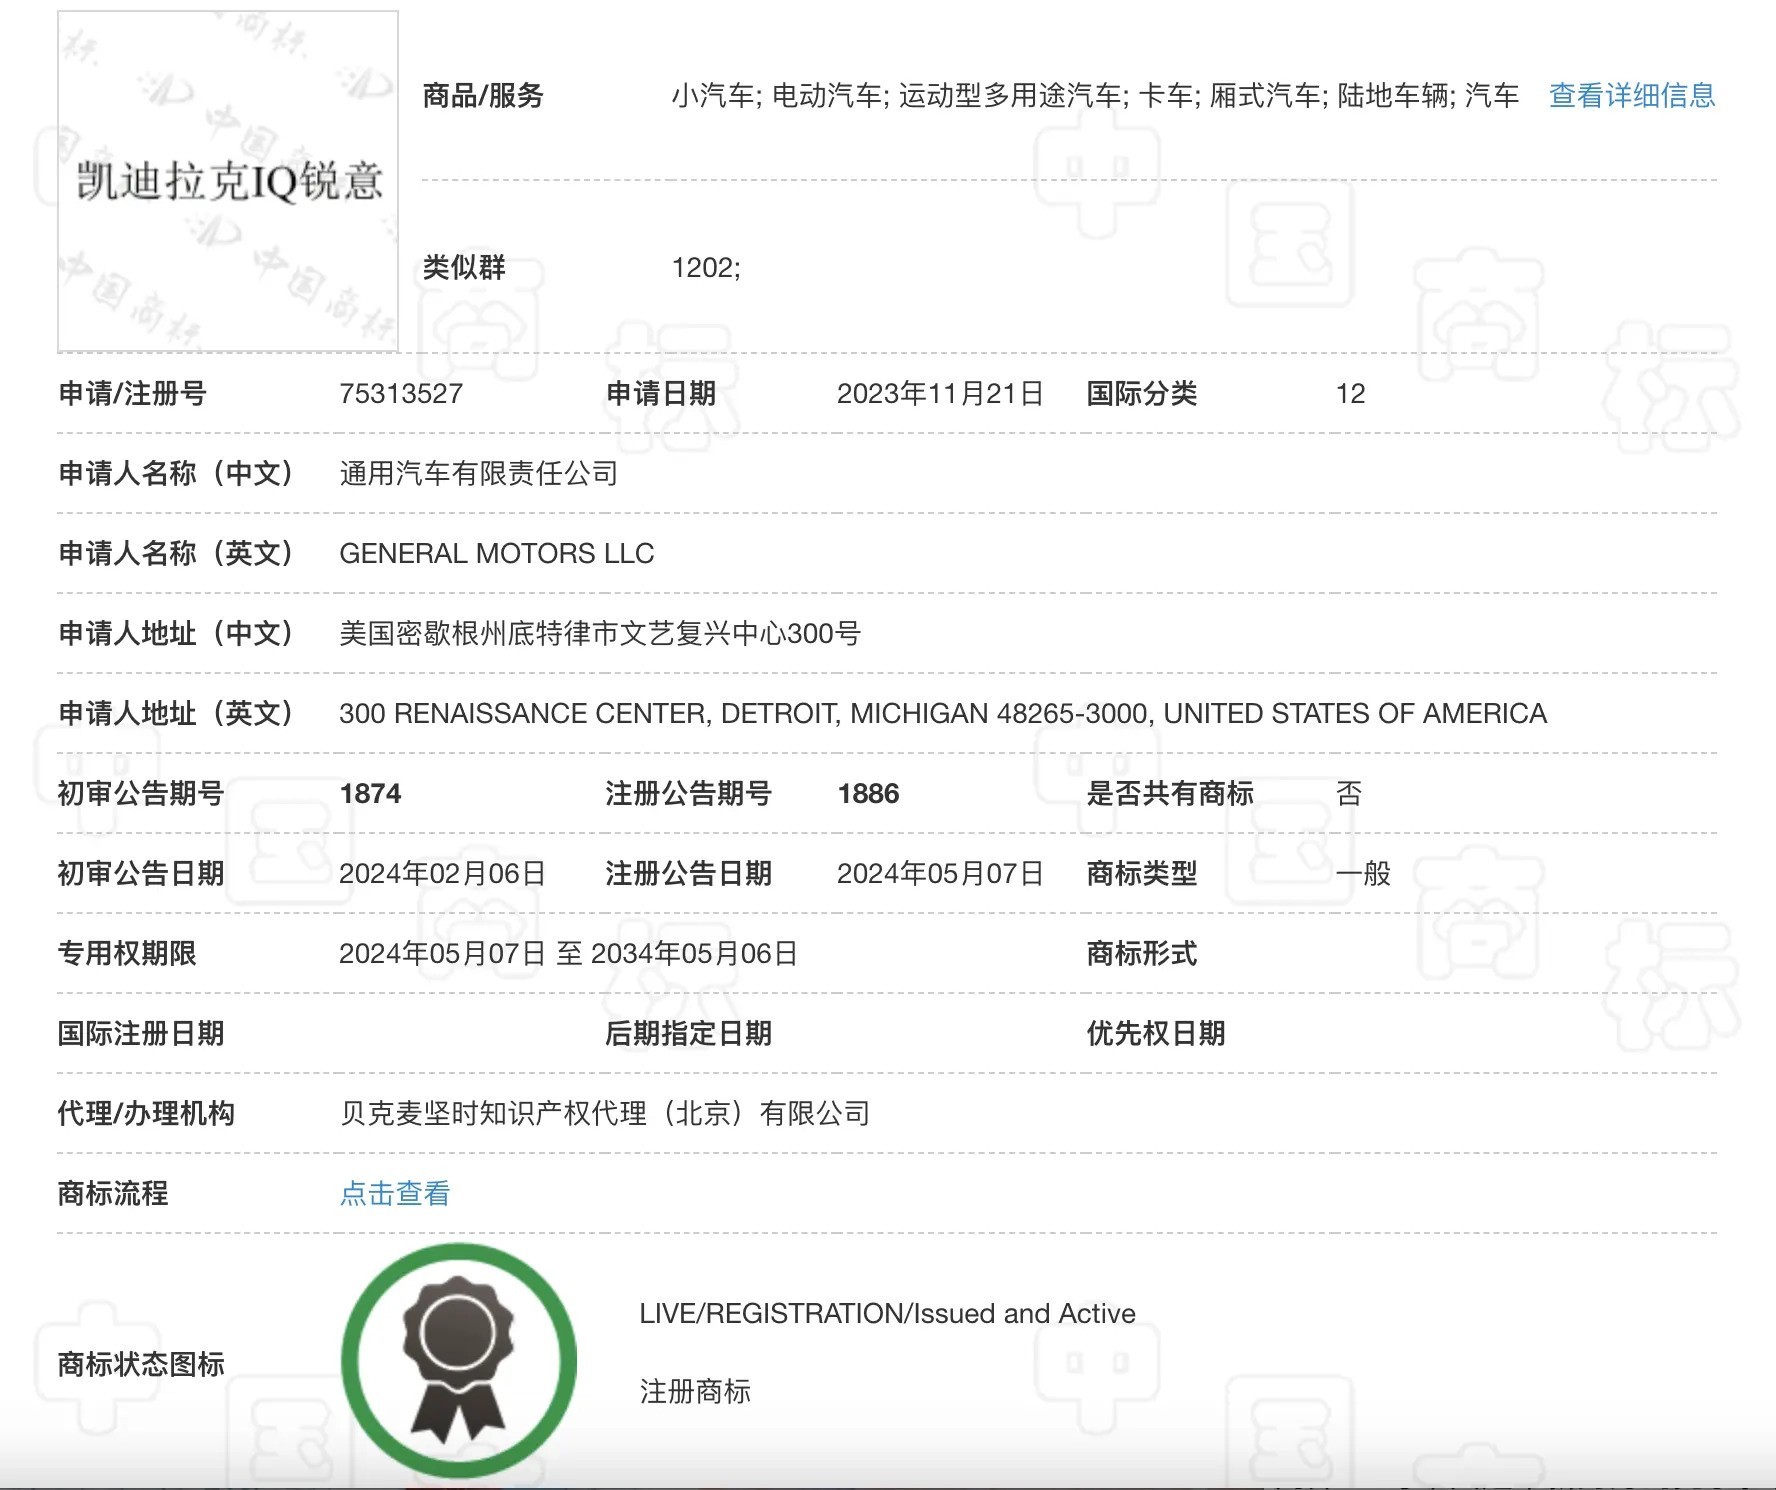Click the agency name 贝克麦坚时知识产权代理
Image resolution: width=1776 pixels, height=1490 pixels.
(604, 1114)
